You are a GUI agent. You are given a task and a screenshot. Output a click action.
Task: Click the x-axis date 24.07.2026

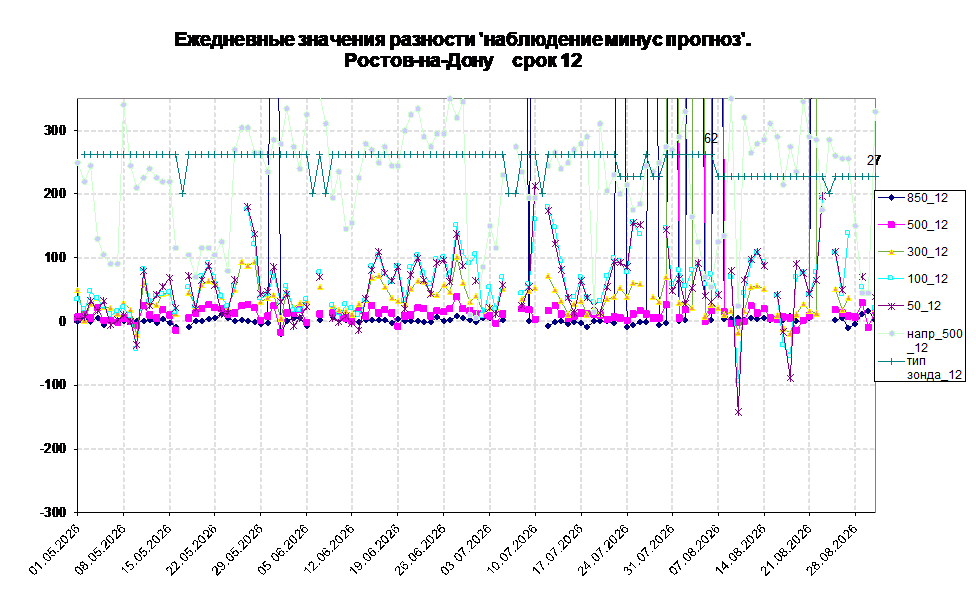[x=604, y=549]
